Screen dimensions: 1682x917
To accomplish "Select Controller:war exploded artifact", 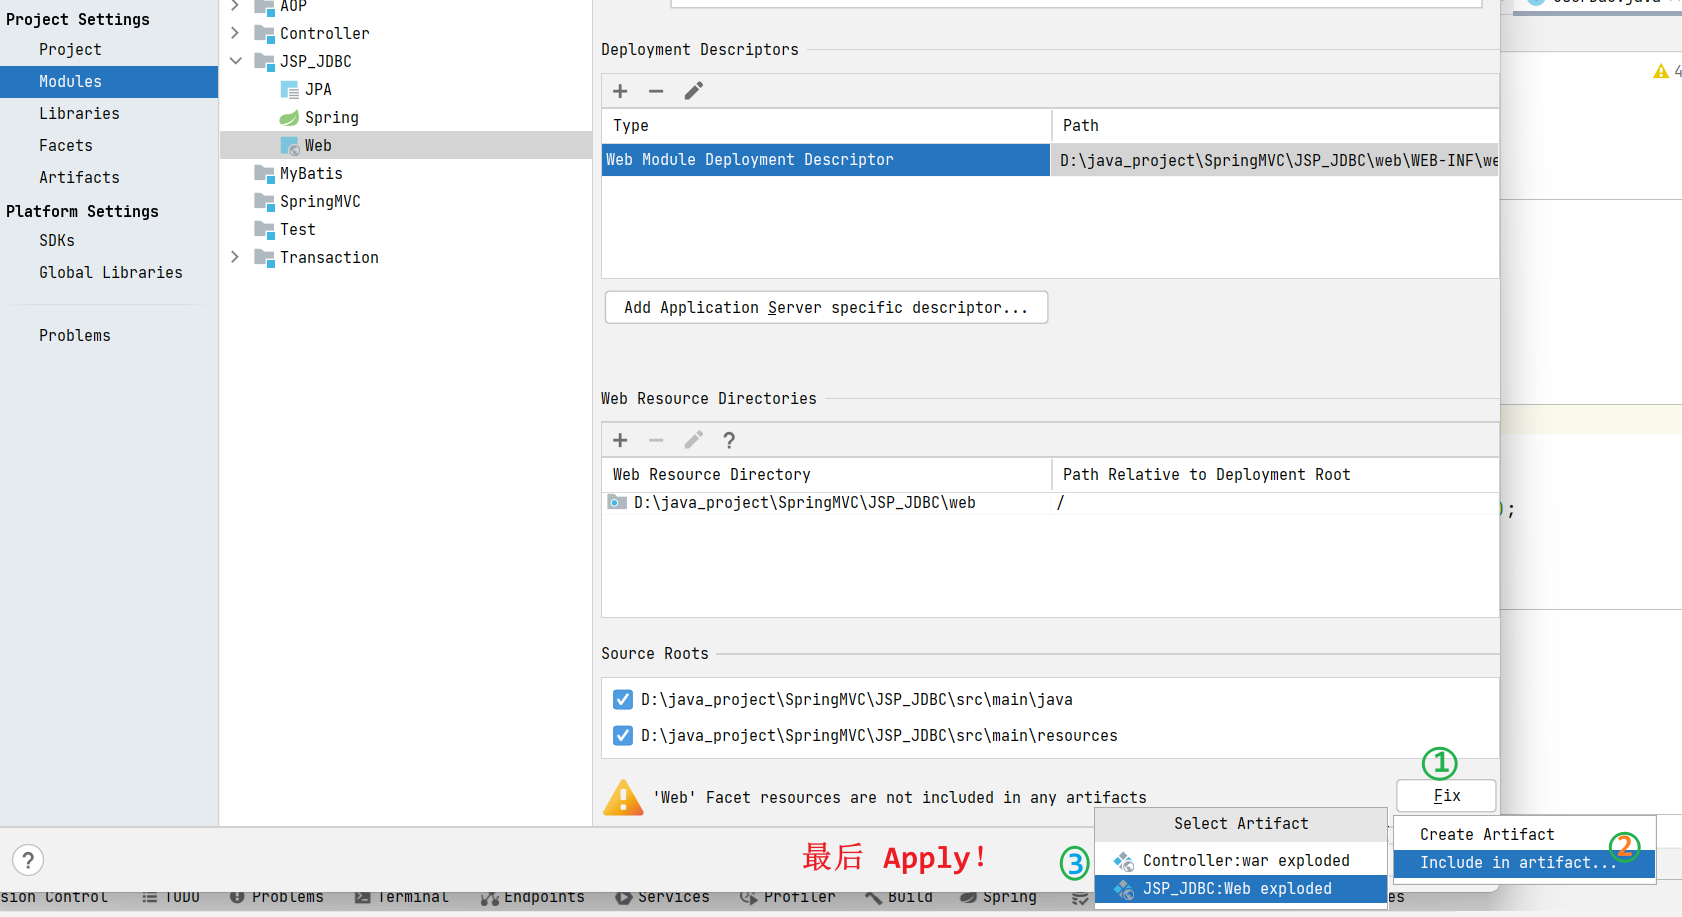I will click(1240, 861).
